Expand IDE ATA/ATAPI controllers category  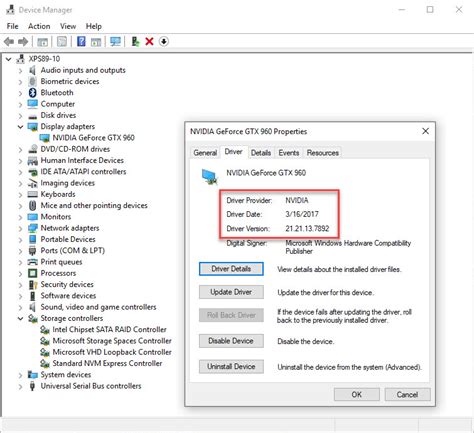click(20, 172)
